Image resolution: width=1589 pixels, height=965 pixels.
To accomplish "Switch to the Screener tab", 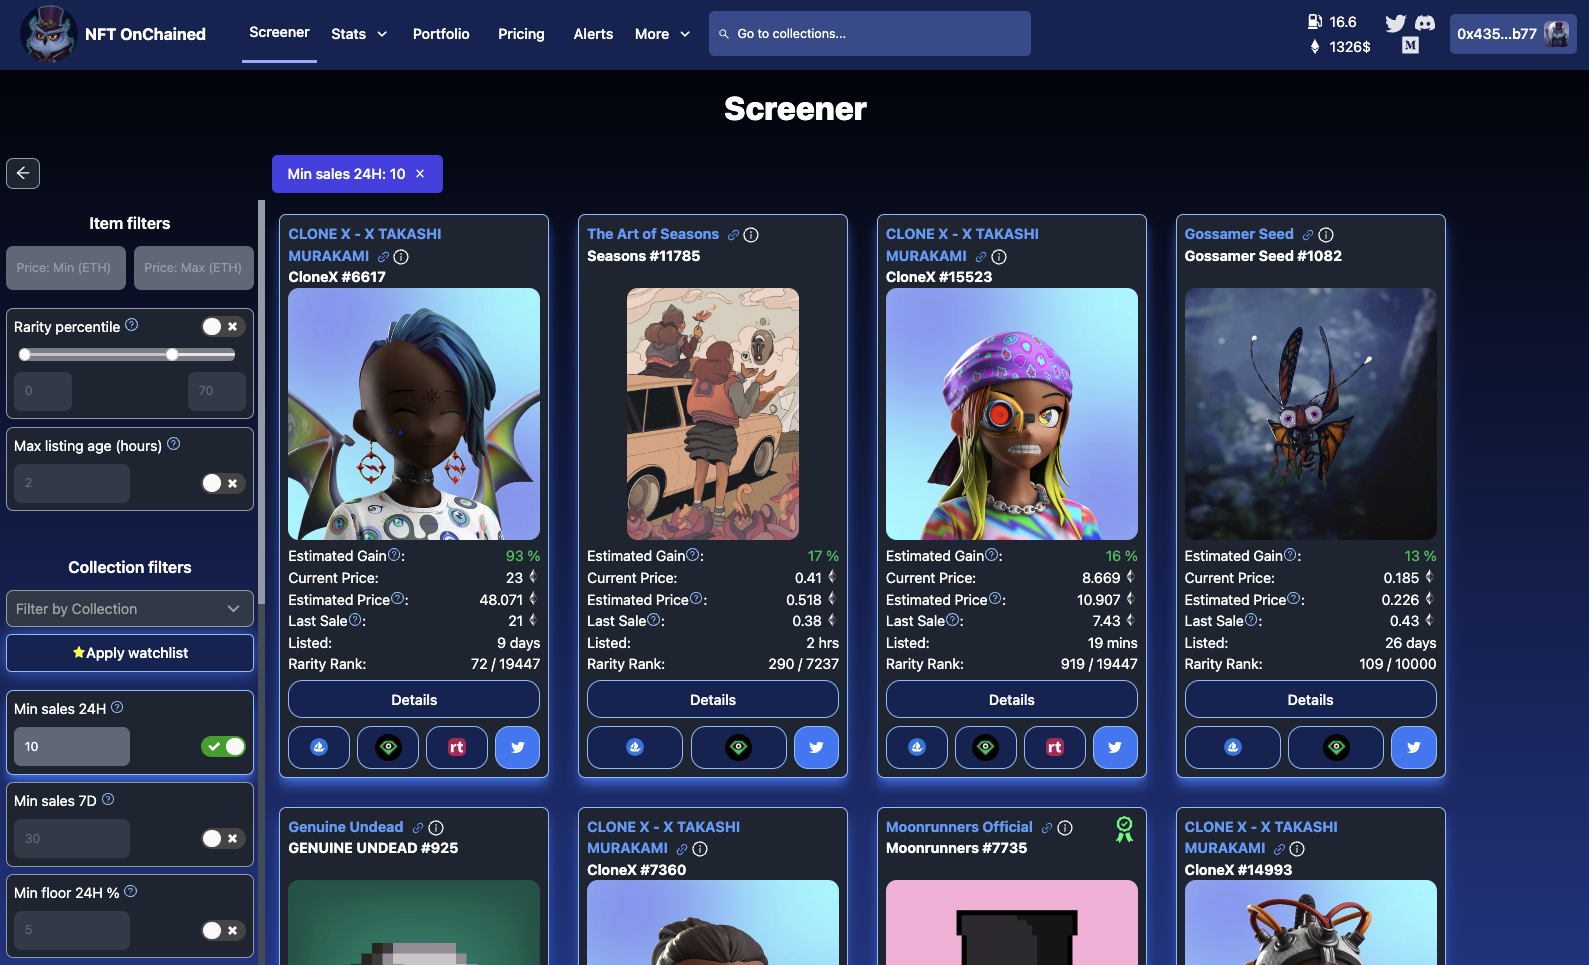I will click(x=279, y=33).
